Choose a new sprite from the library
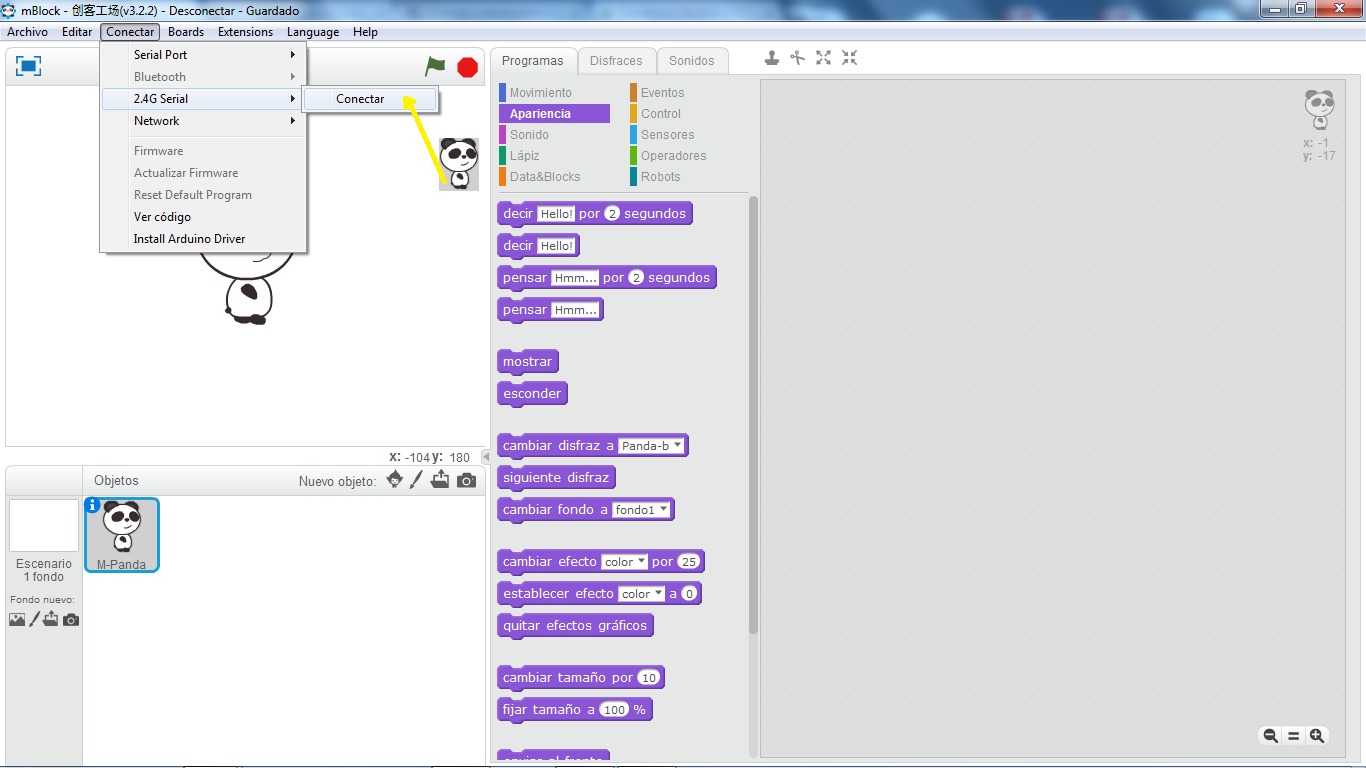The height and width of the screenshot is (768, 1366). click(395, 480)
